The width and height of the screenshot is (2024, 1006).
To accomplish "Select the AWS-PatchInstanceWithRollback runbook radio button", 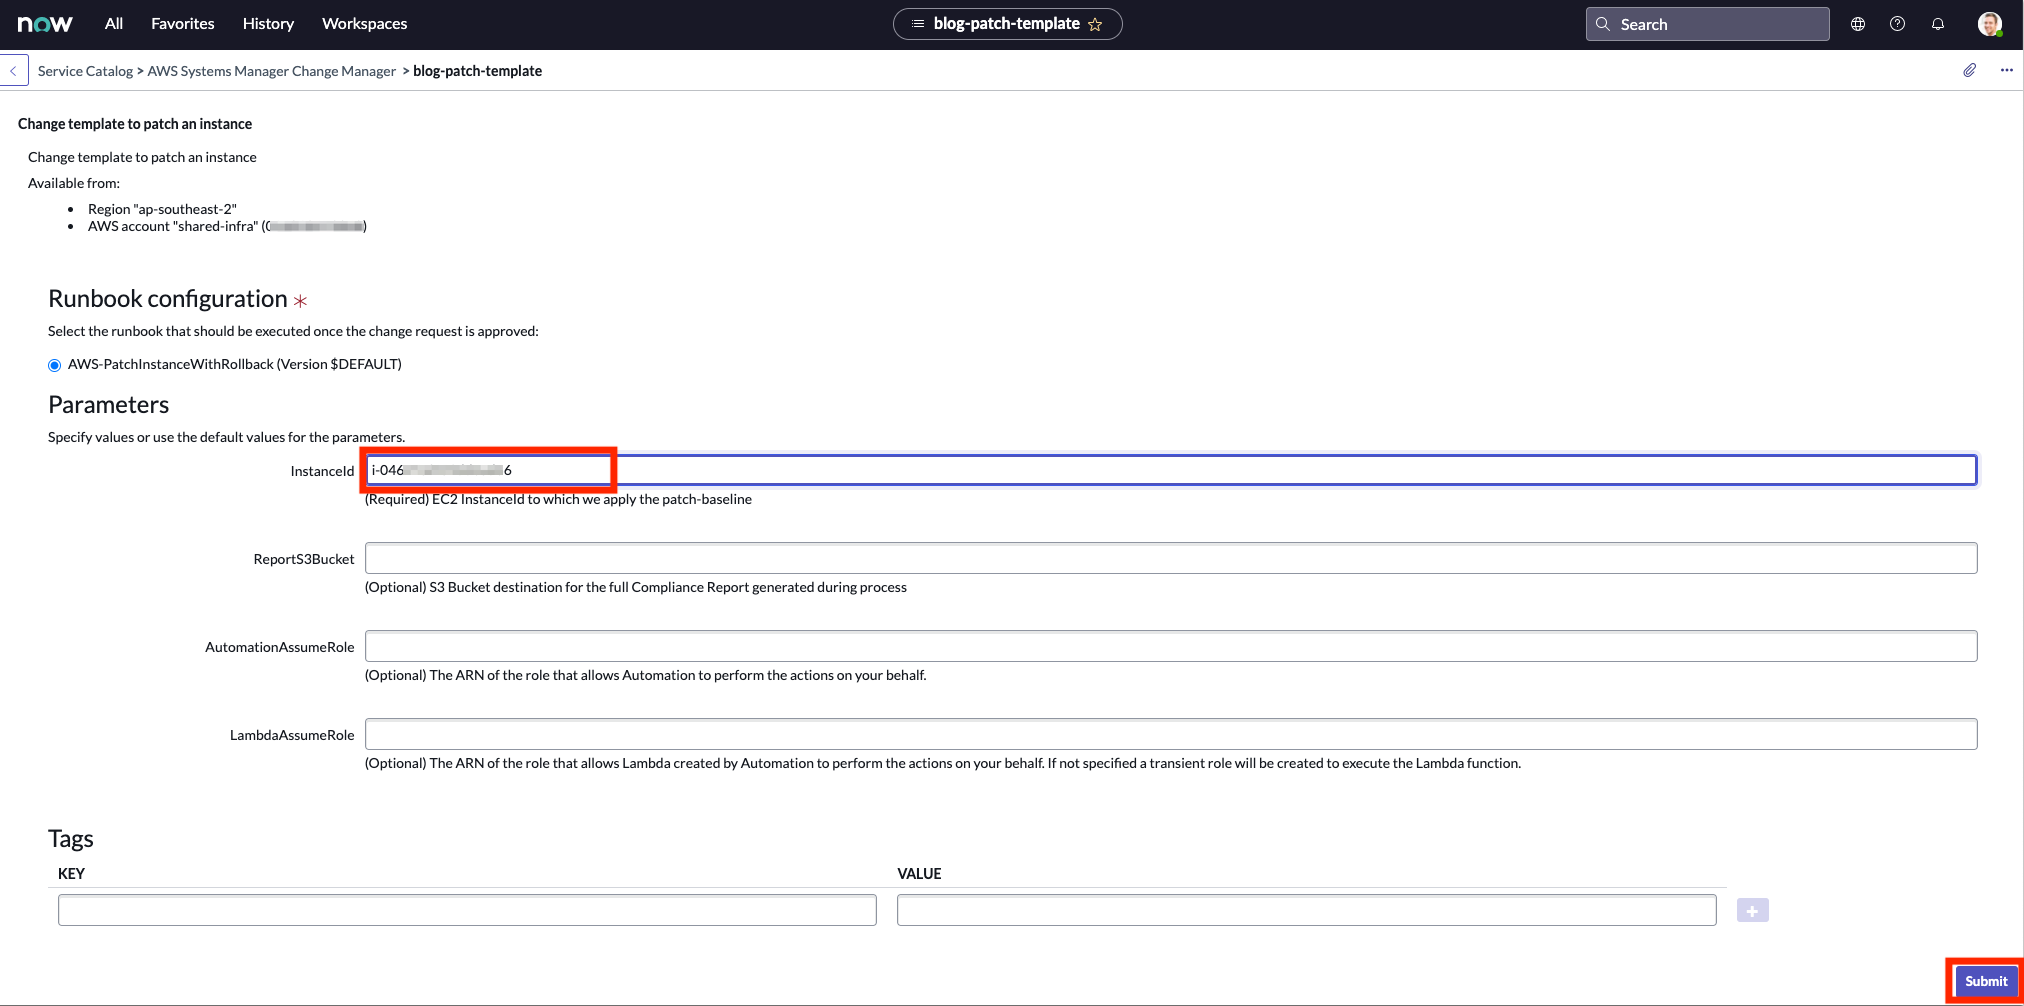I will [x=55, y=364].
